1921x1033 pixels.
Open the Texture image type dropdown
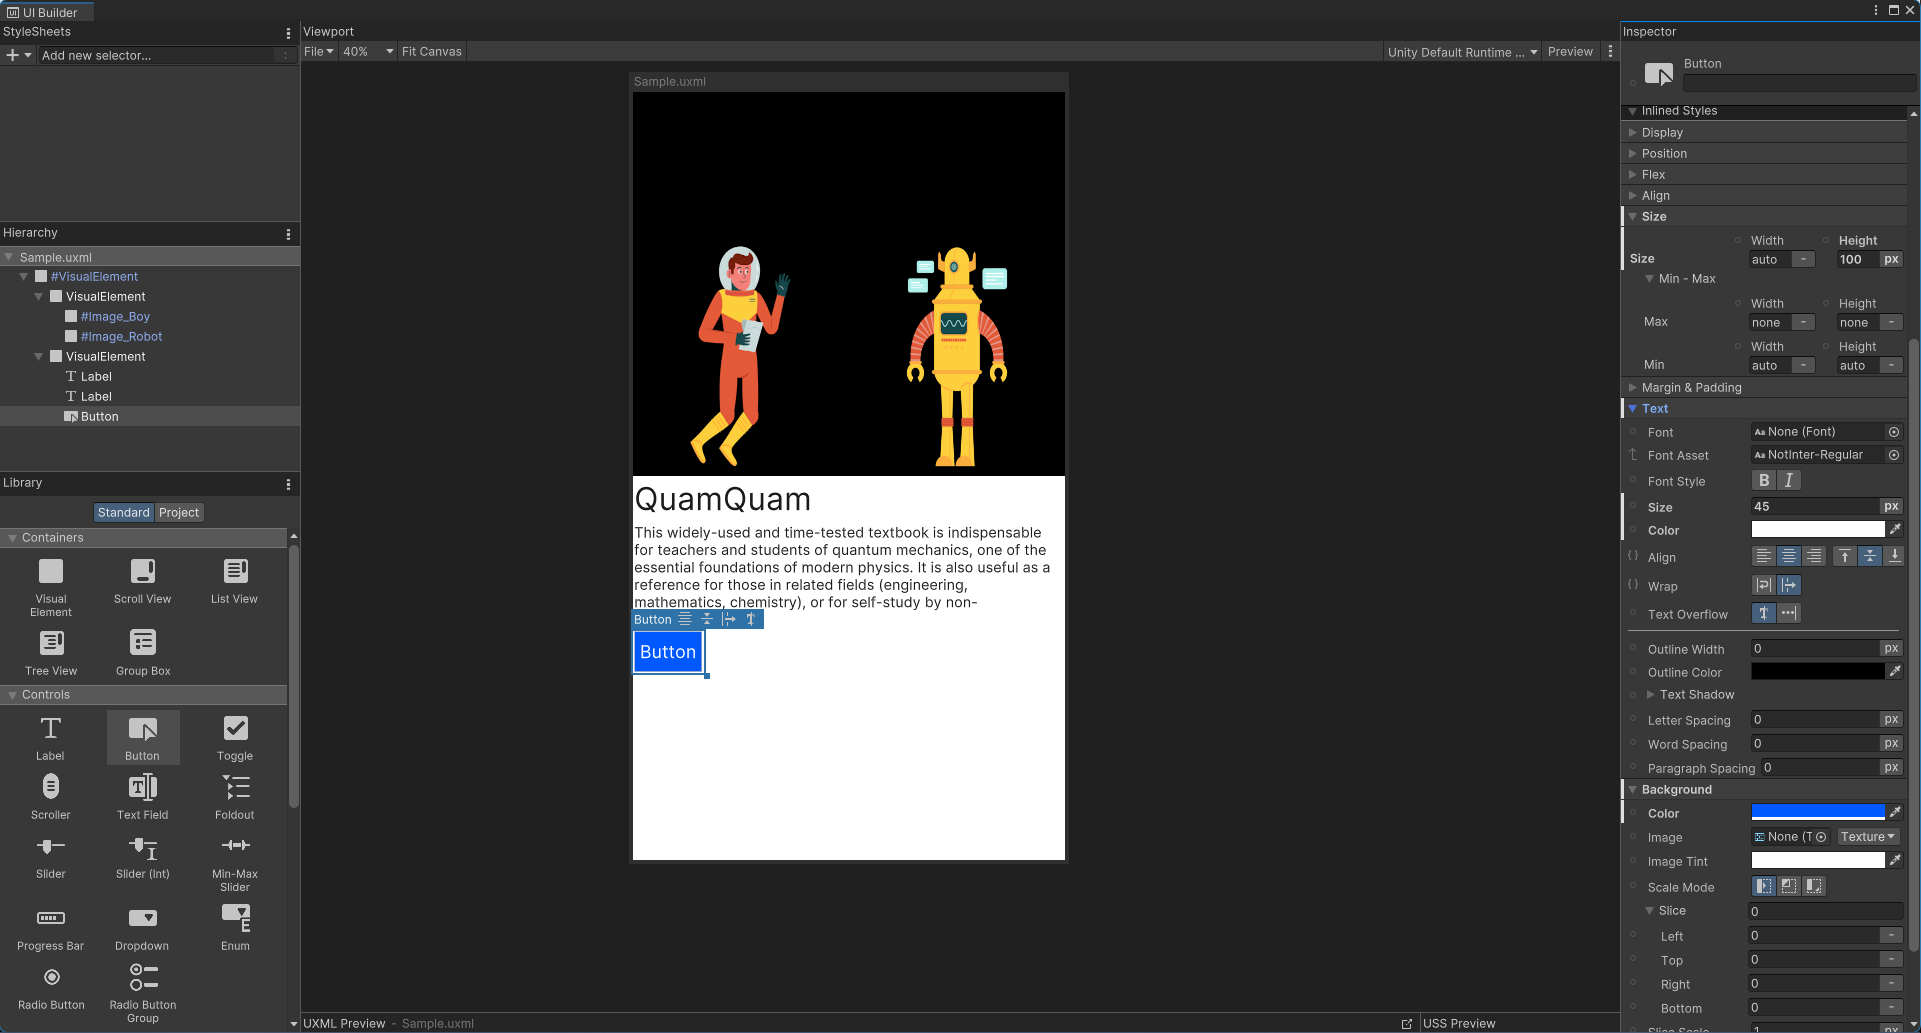click(x=1867, y=837)
